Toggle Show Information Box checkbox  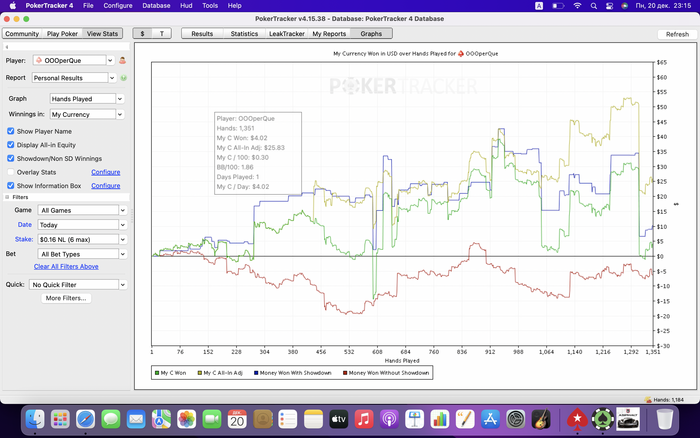coord(10,185)
